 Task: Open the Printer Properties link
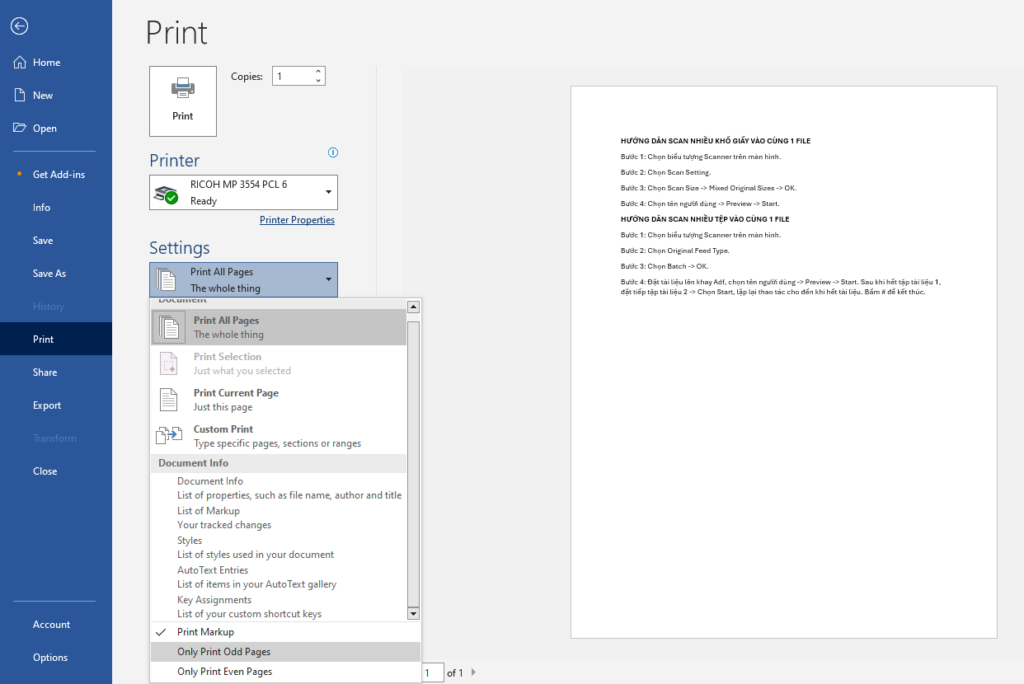click(297, 220)
